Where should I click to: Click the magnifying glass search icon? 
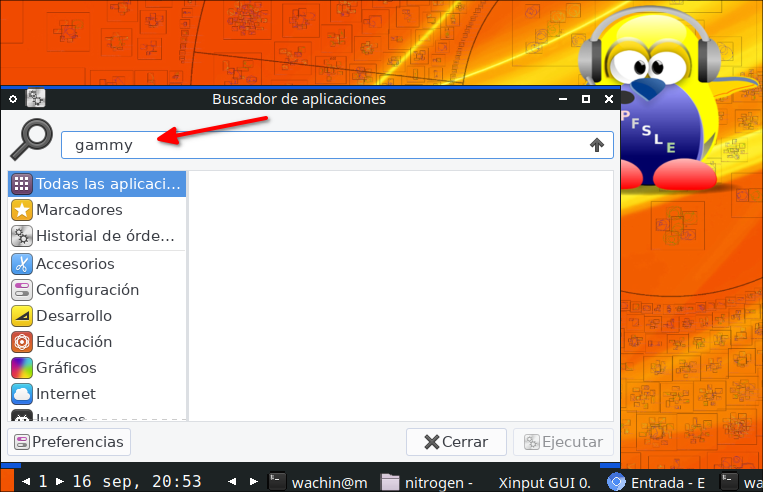pyautogui.click(x=32, y=139)
